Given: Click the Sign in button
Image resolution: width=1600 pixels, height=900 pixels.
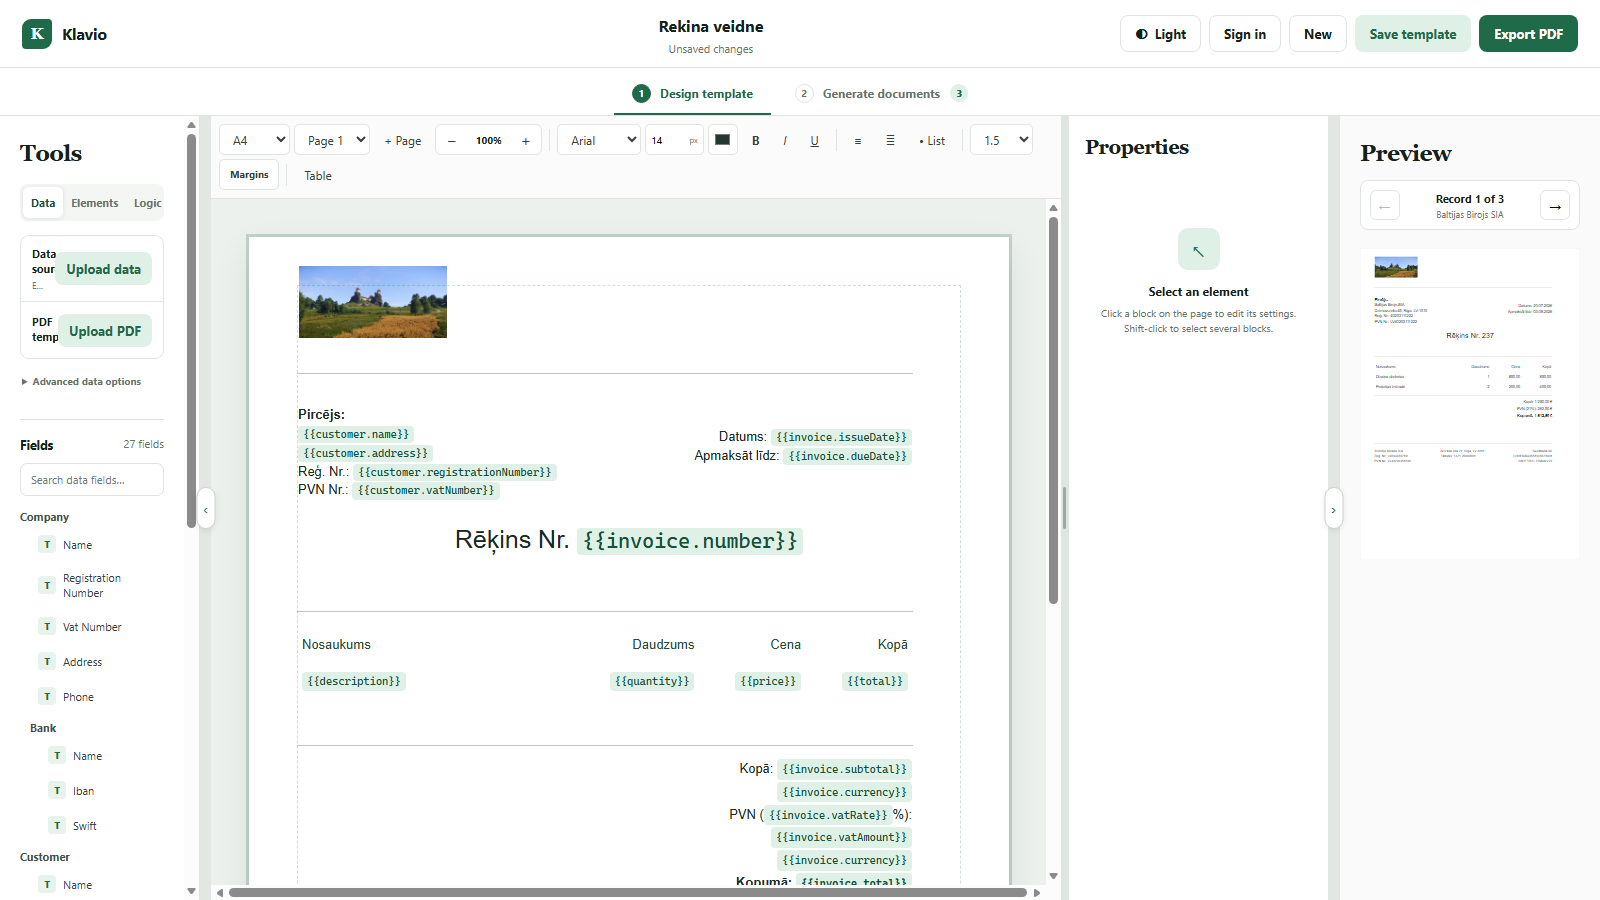Looking at the screenshot, I should click(x=1245, y=34).
